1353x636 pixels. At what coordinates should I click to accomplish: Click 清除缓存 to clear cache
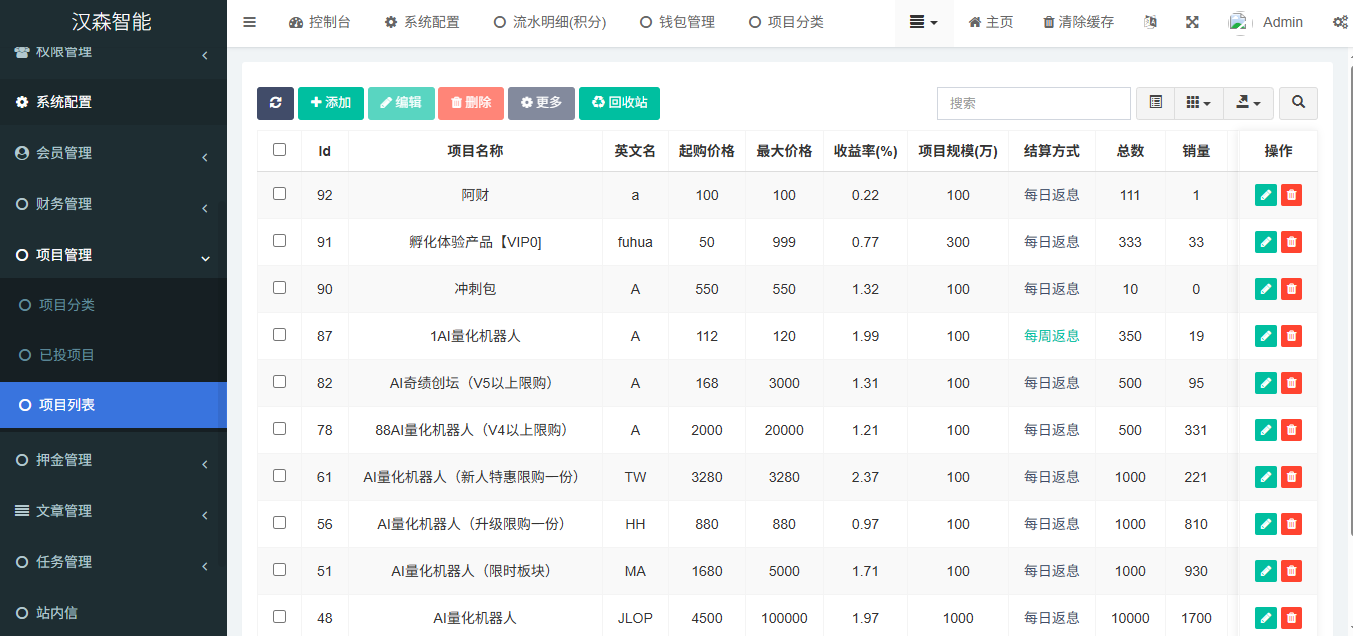(x=1077, y=20)
